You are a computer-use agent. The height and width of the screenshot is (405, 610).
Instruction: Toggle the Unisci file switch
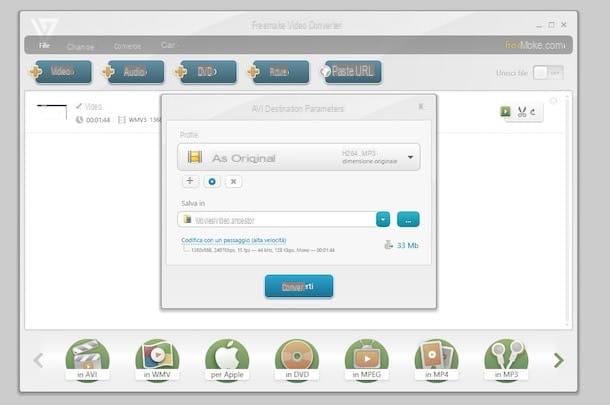click(548, 73)
